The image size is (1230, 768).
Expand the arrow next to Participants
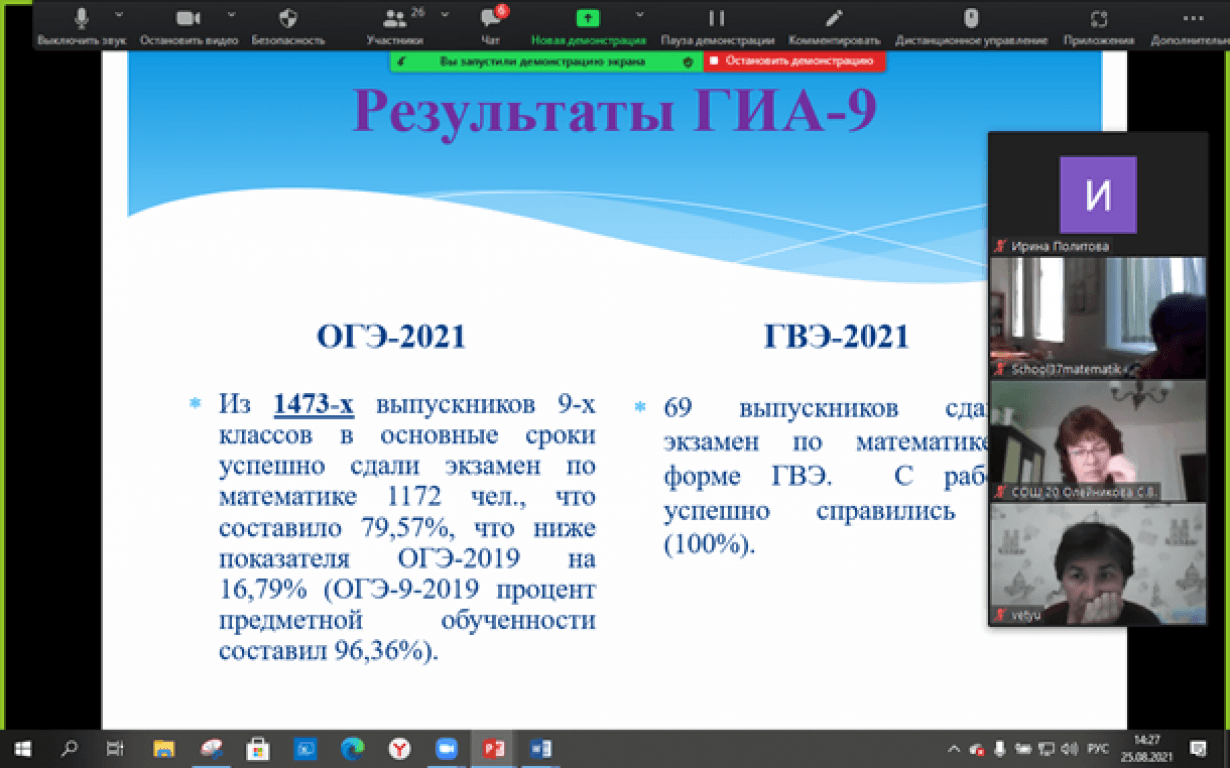coord(444,15)
